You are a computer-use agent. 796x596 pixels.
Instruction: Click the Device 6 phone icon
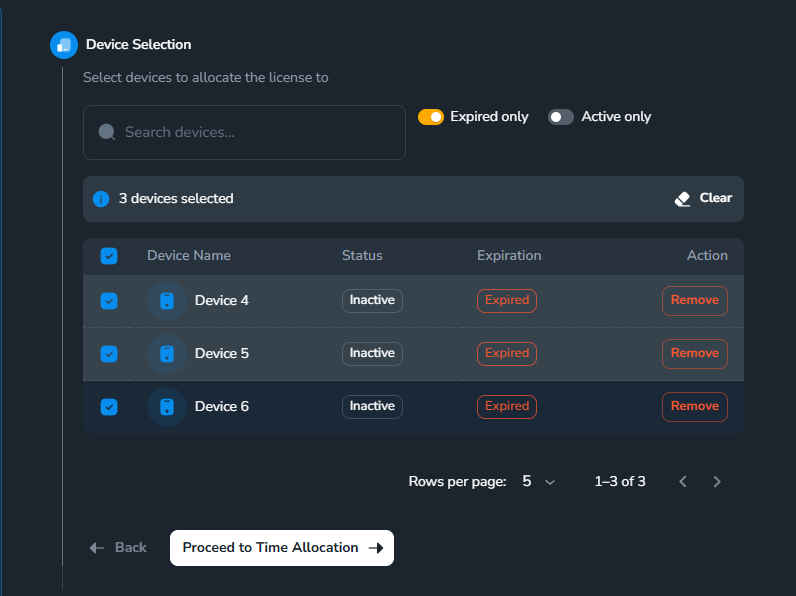(167, 407)
